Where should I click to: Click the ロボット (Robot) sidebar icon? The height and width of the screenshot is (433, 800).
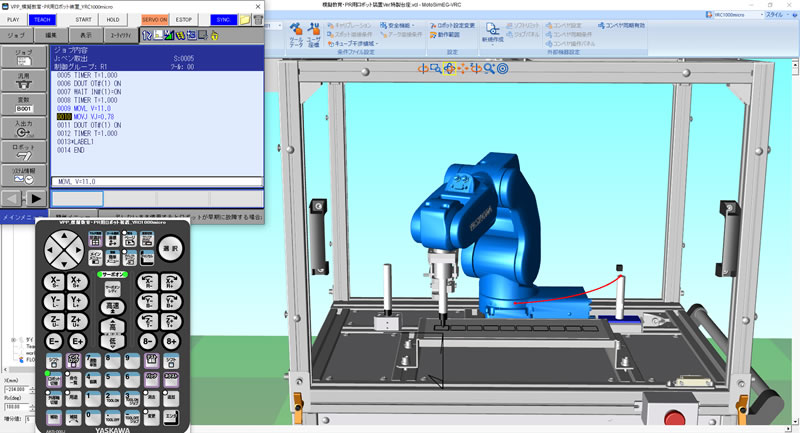pyautogui.click(x=24, y=152)
